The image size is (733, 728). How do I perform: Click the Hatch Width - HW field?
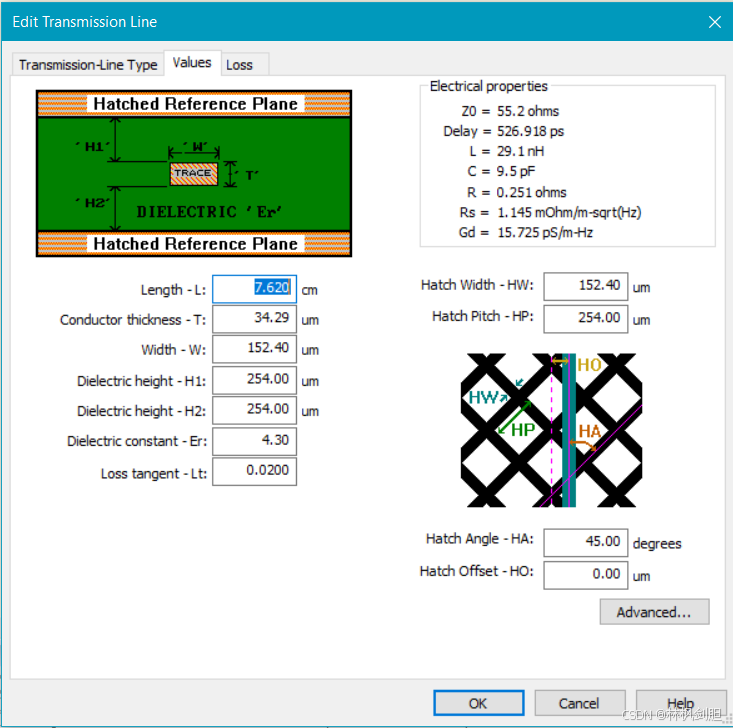coord(585,286)
